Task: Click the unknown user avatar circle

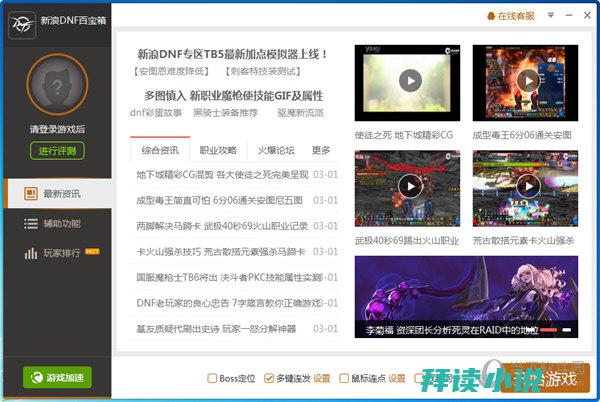Action: [57, 85]
